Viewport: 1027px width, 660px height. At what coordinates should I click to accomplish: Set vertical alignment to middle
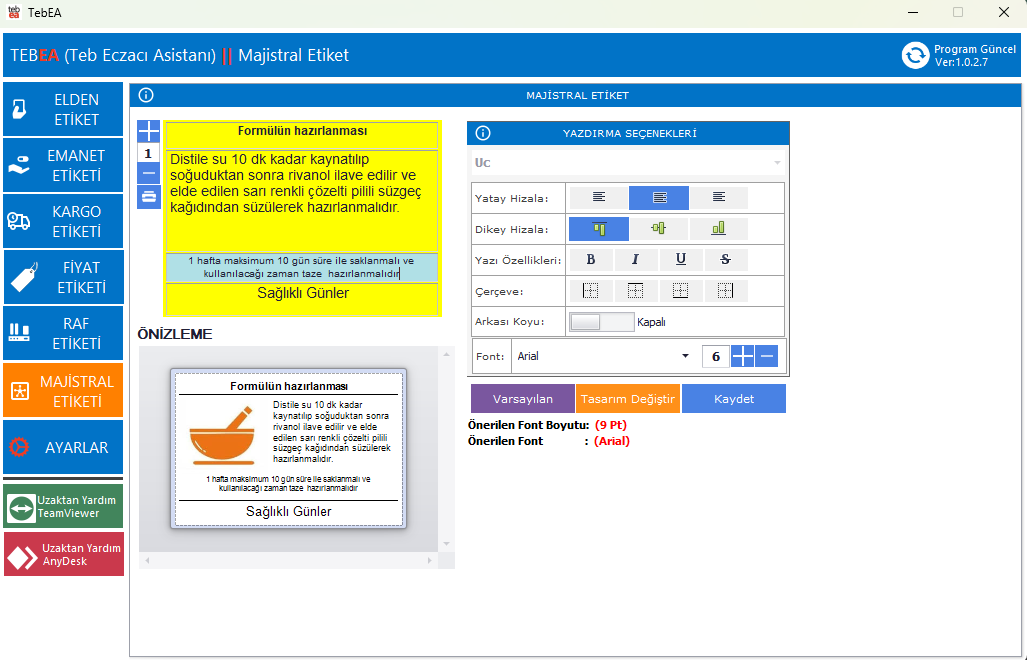click(x=658, y=229)
